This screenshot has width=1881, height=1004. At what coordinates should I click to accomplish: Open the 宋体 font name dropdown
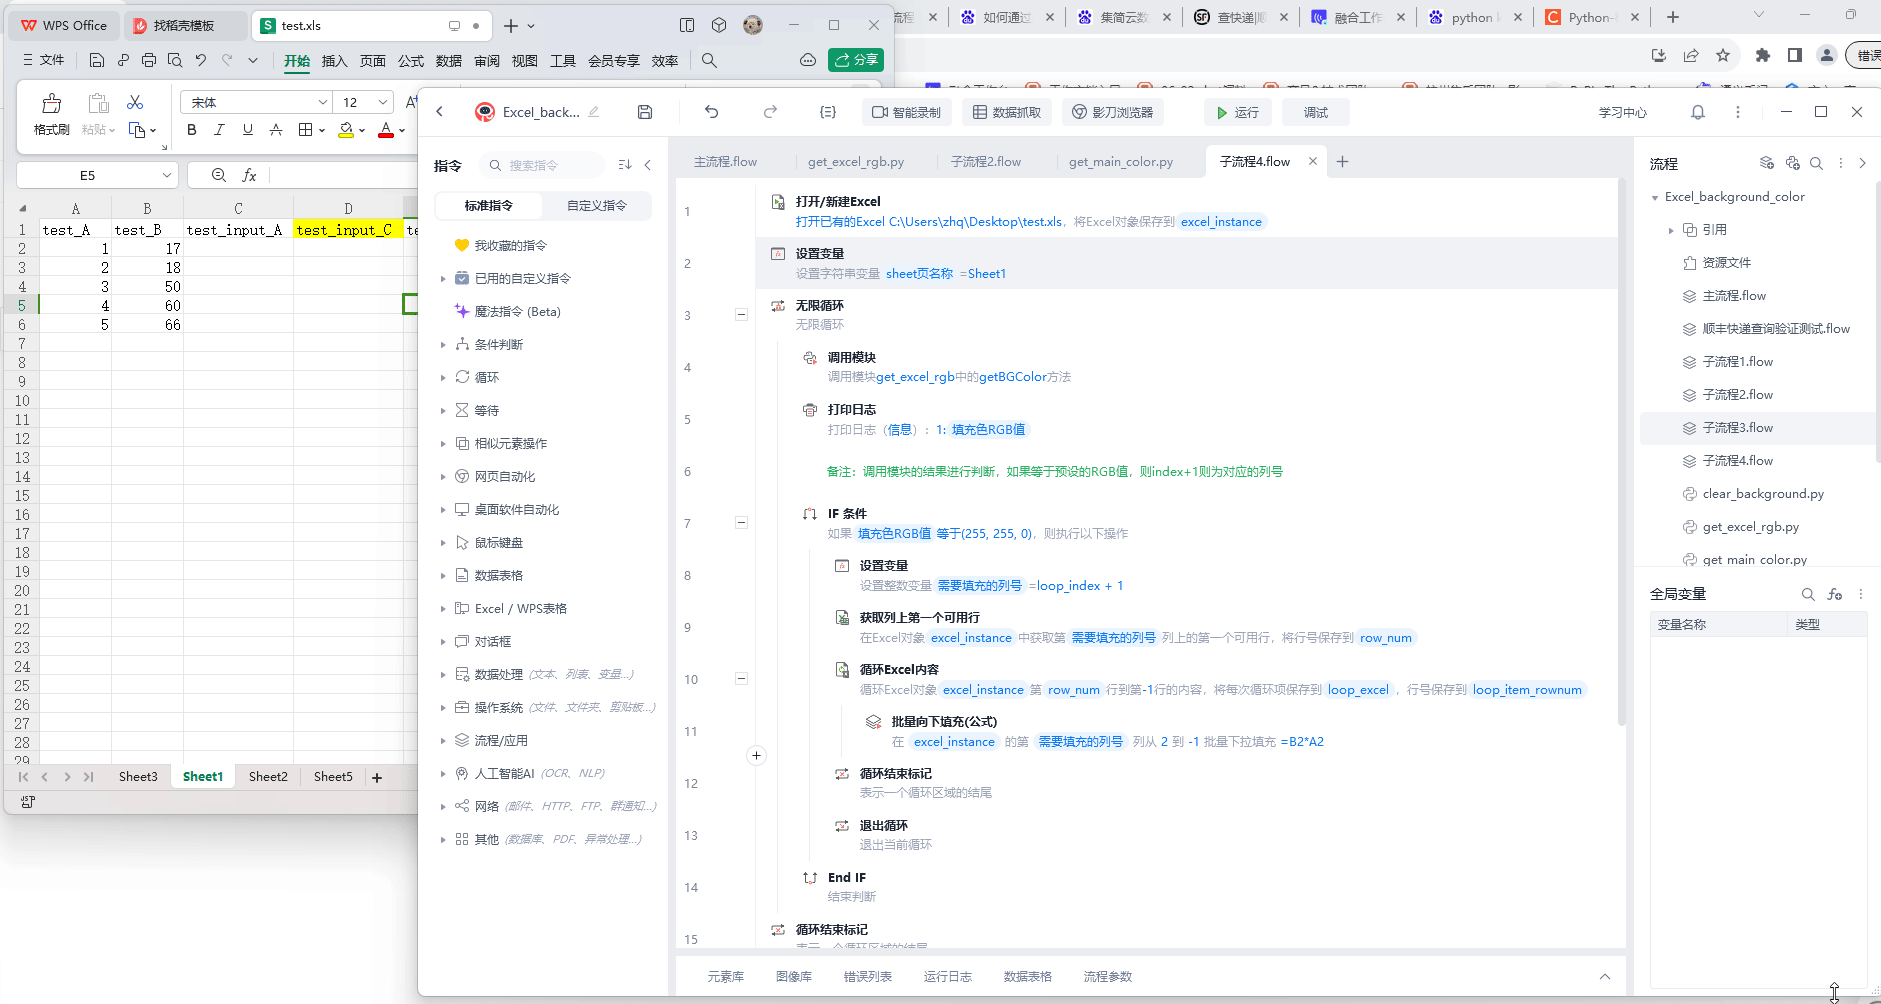(x=323, y=102)
